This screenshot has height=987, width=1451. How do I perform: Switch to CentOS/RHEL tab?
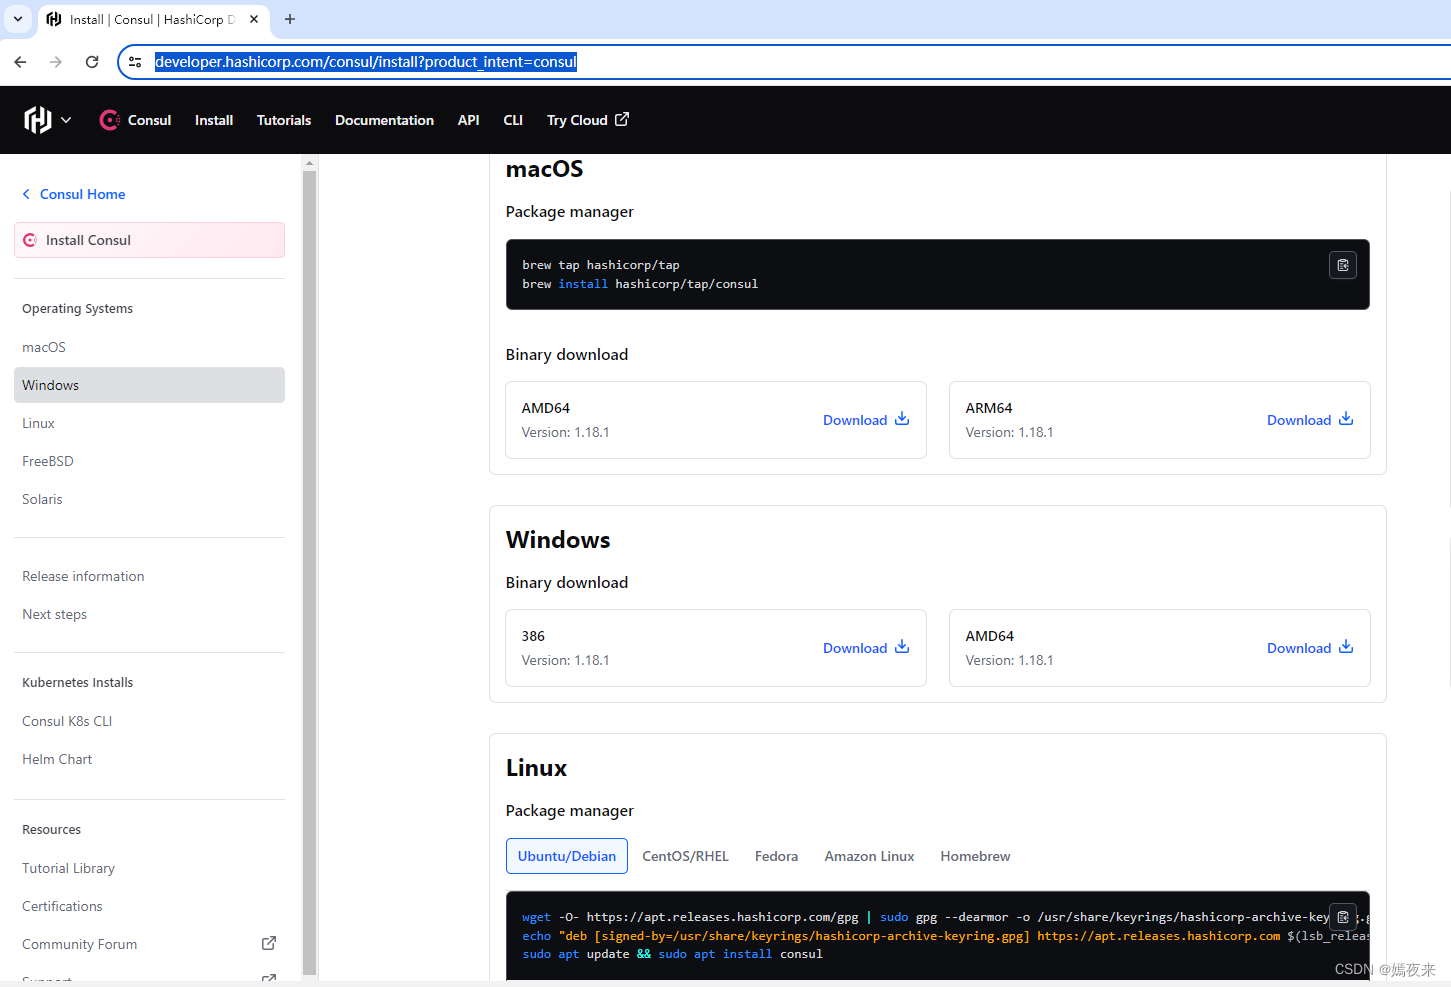click(685, 856)
